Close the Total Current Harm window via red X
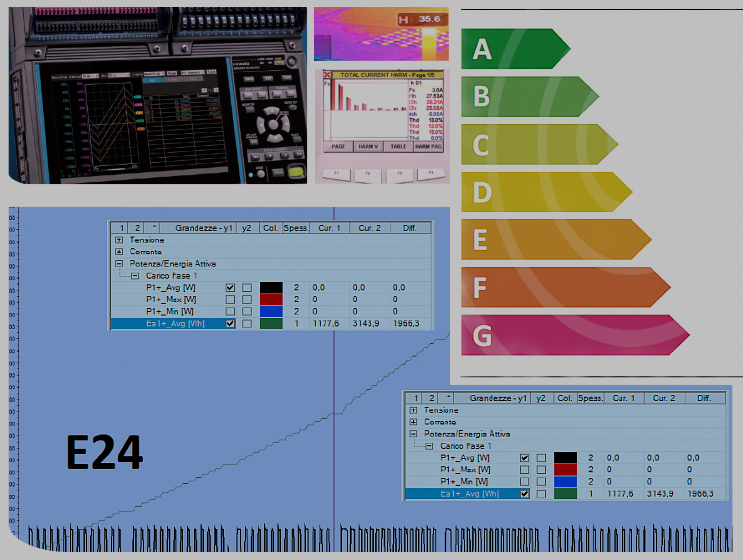 (x=327, y=75)
